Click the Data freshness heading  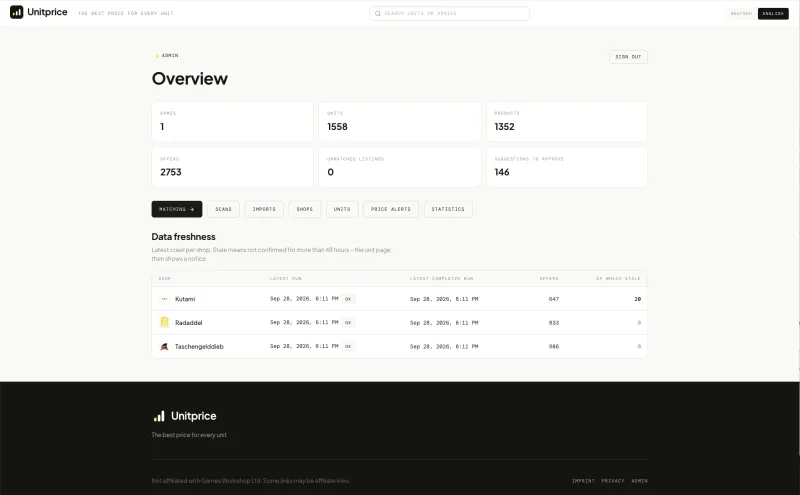tap(183, 237)
